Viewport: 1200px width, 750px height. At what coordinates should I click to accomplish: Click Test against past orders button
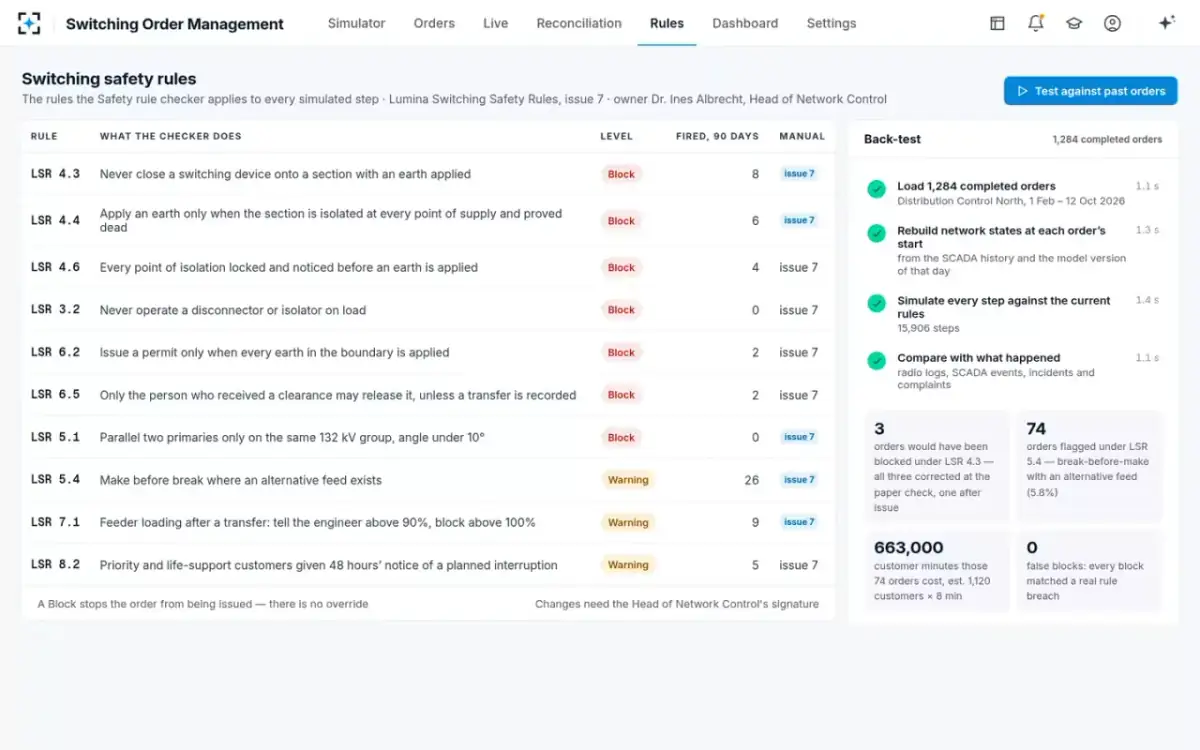pos(1091,91)
